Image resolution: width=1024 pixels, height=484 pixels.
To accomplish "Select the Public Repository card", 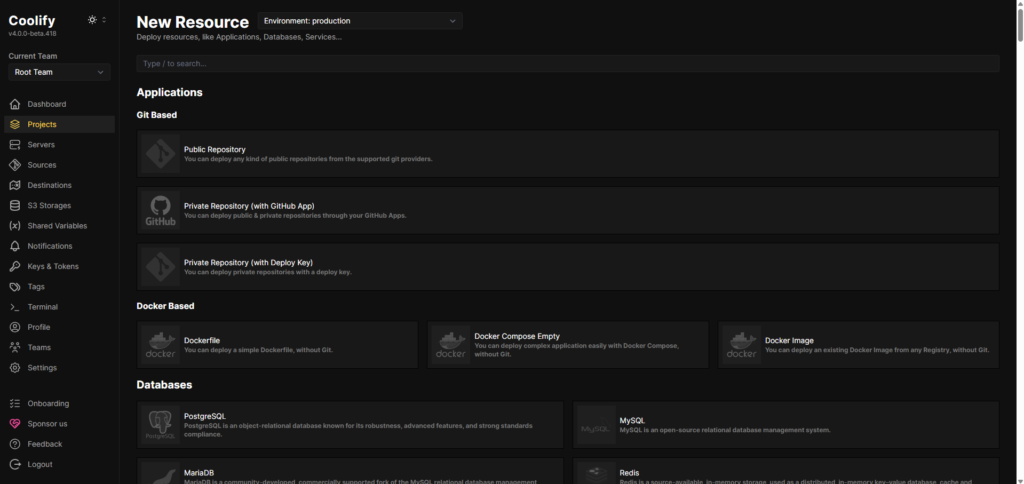I will (x=568, y=153).
